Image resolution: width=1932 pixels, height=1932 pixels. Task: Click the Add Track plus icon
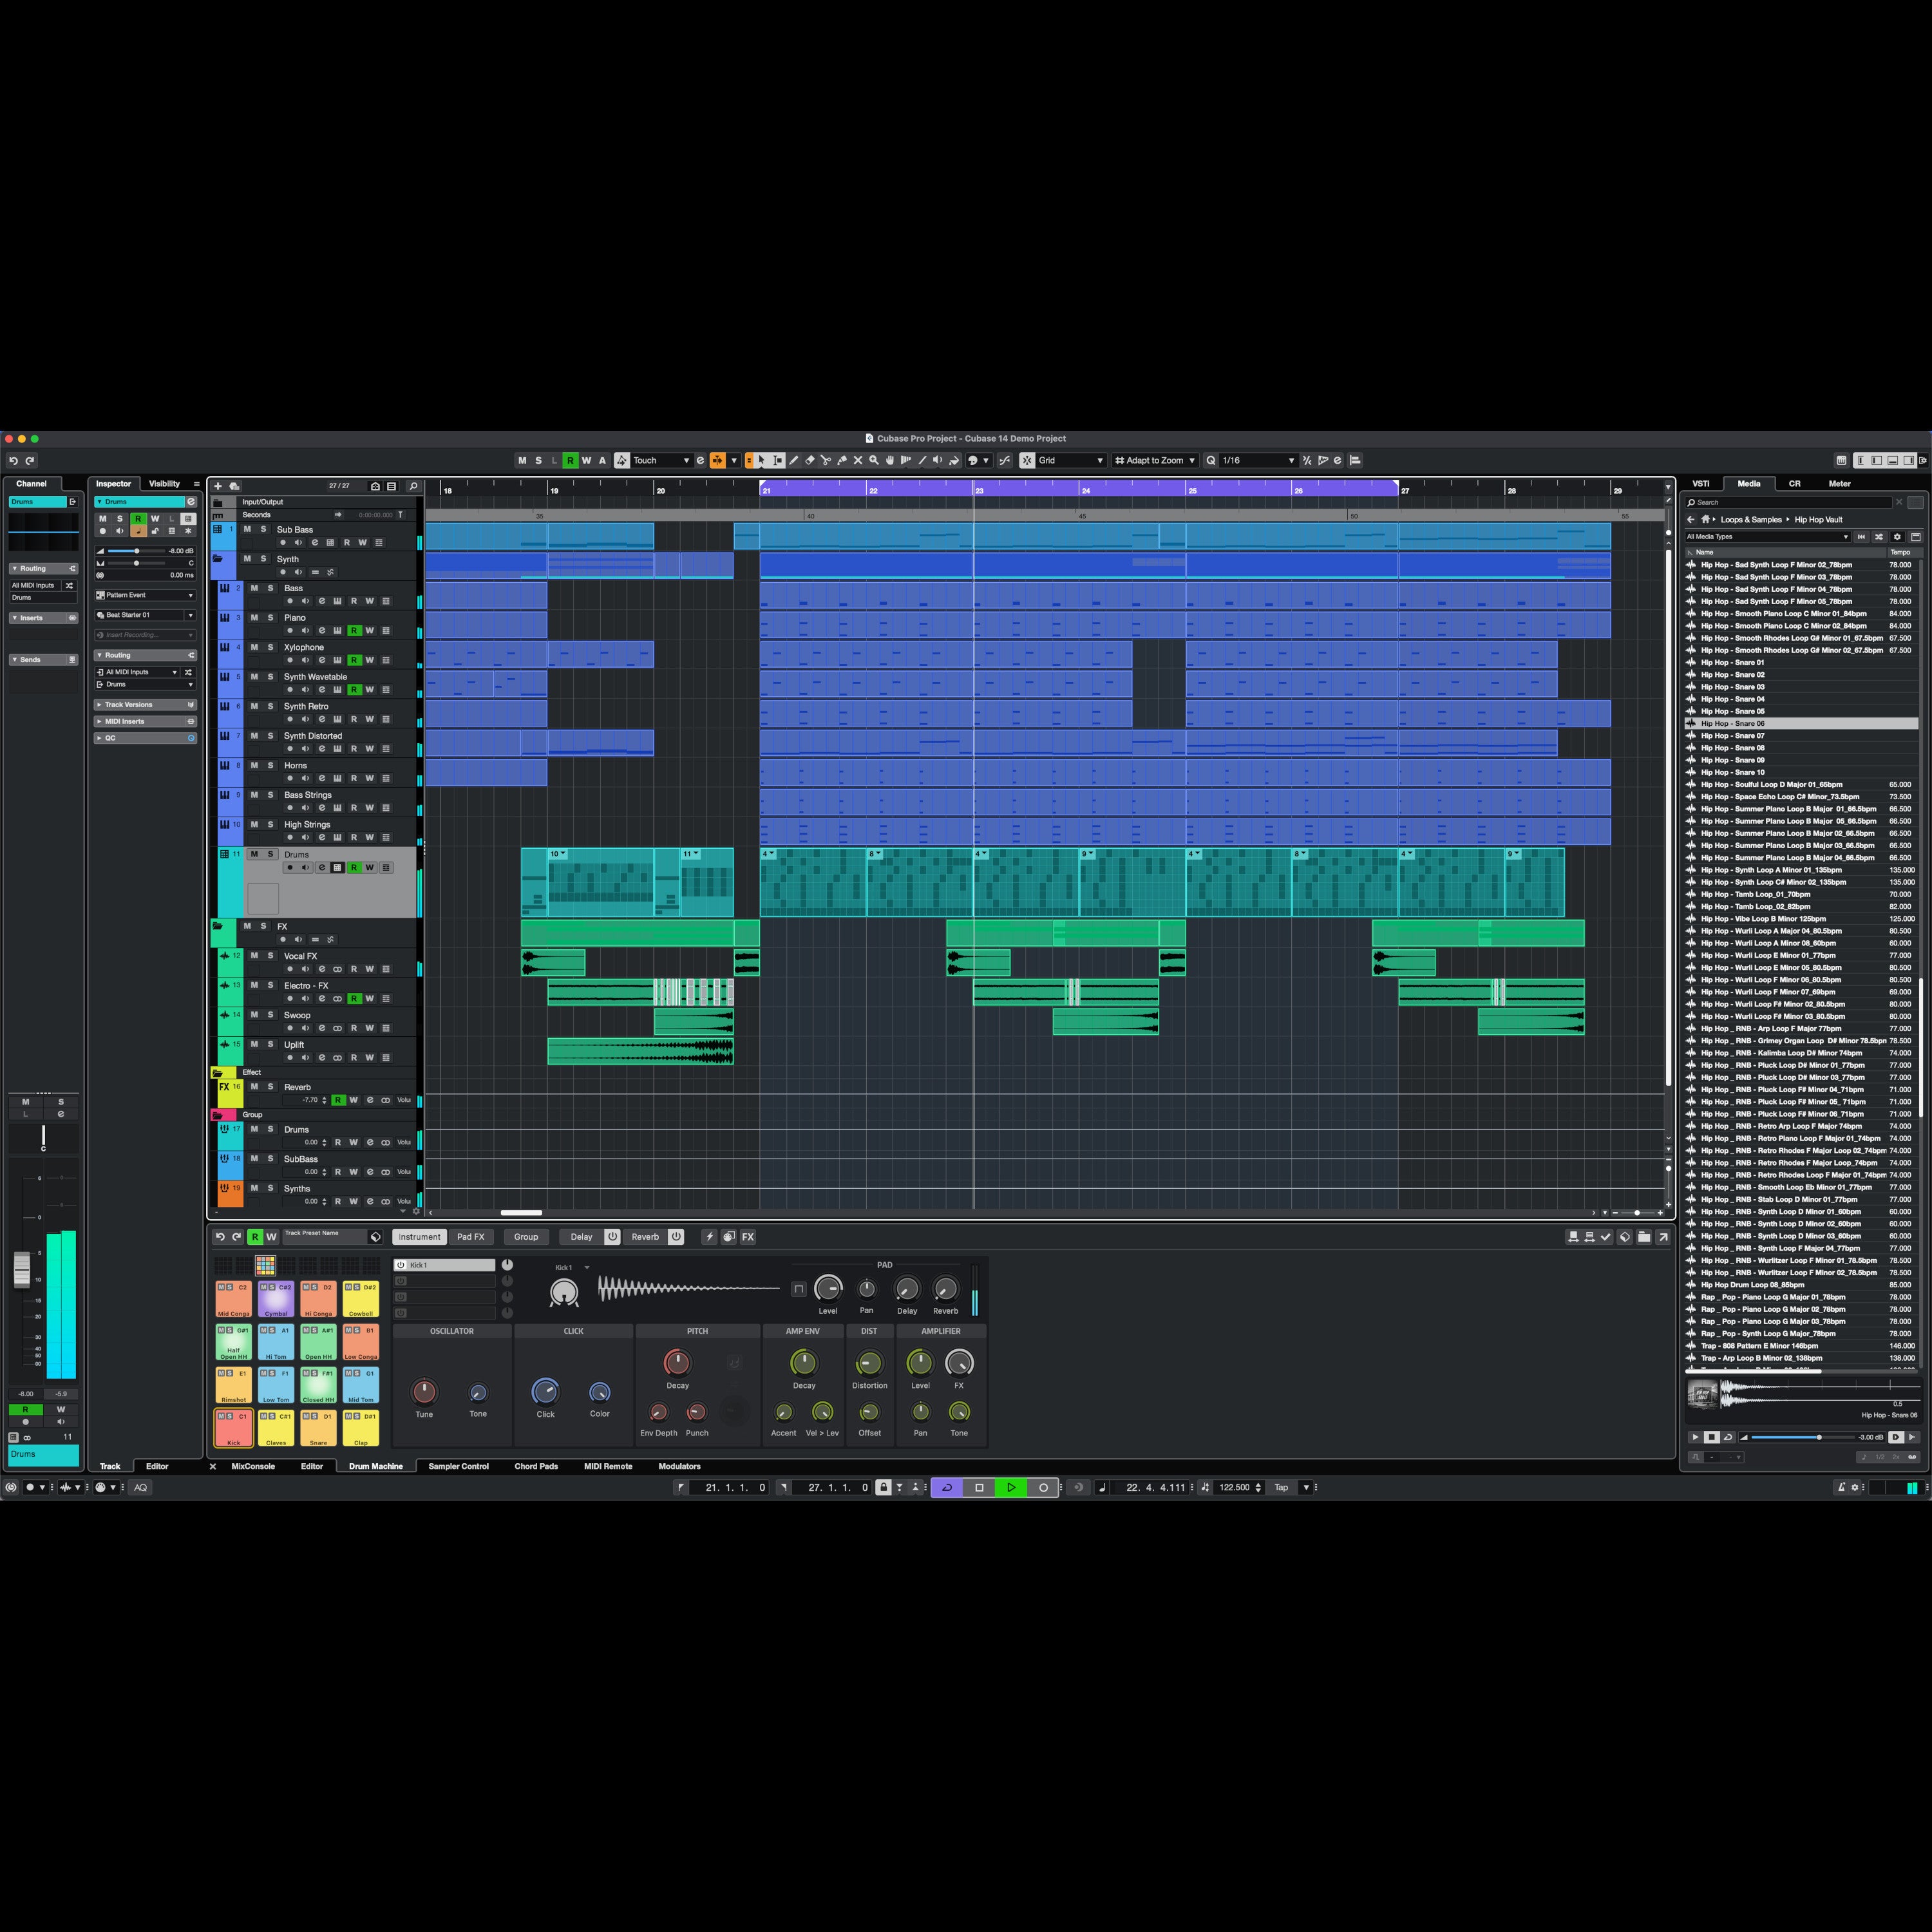pyautogui.click(x=218, y=486)
